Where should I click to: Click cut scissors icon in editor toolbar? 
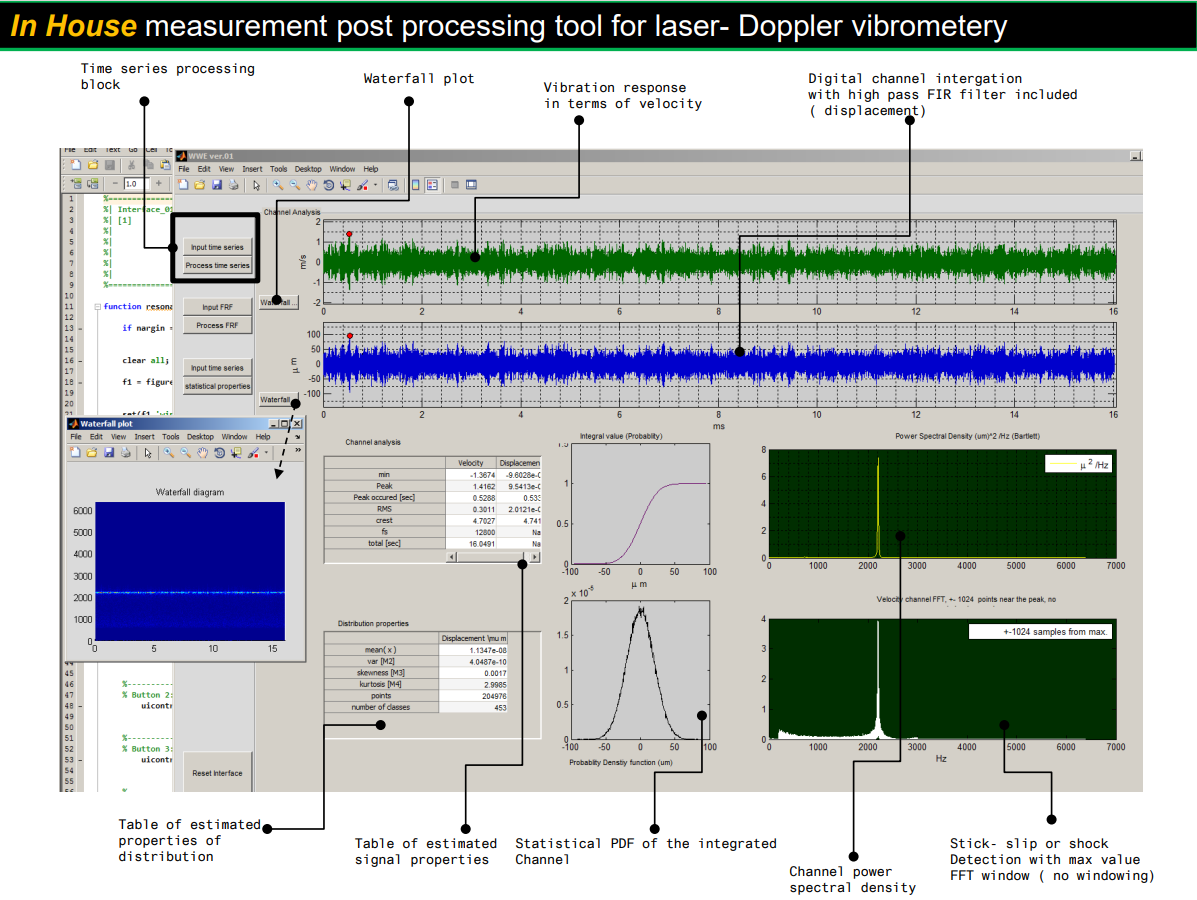click(x=131, y=164)
